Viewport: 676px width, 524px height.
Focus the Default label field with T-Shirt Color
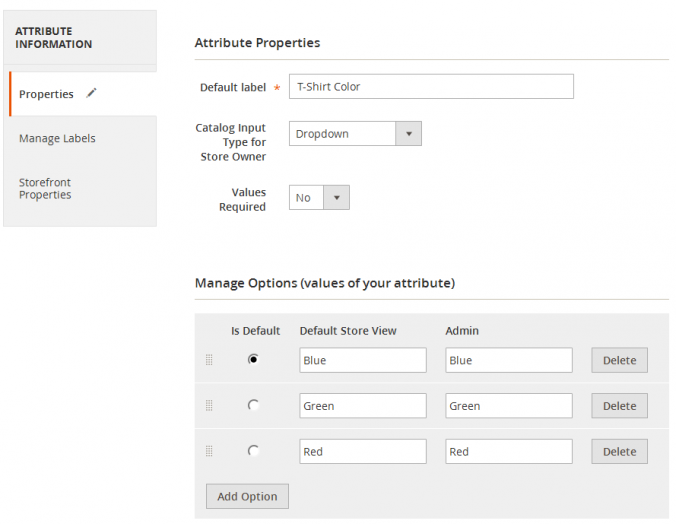pos(432,87)
